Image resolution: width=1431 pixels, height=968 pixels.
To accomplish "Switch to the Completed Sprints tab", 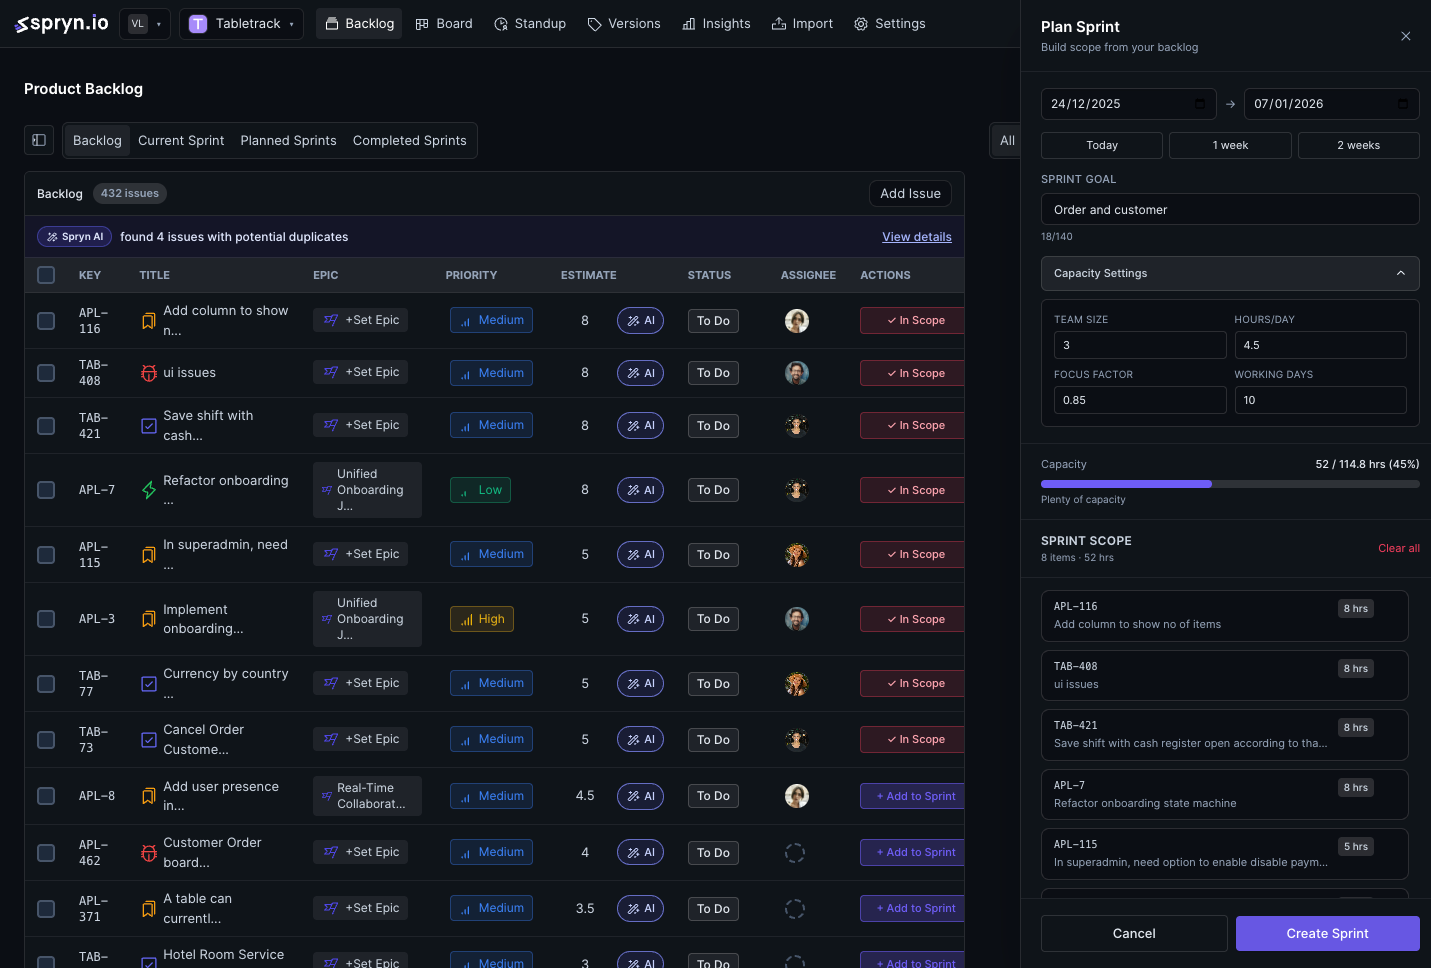I will pyautogui.click(x=409, y=140).
